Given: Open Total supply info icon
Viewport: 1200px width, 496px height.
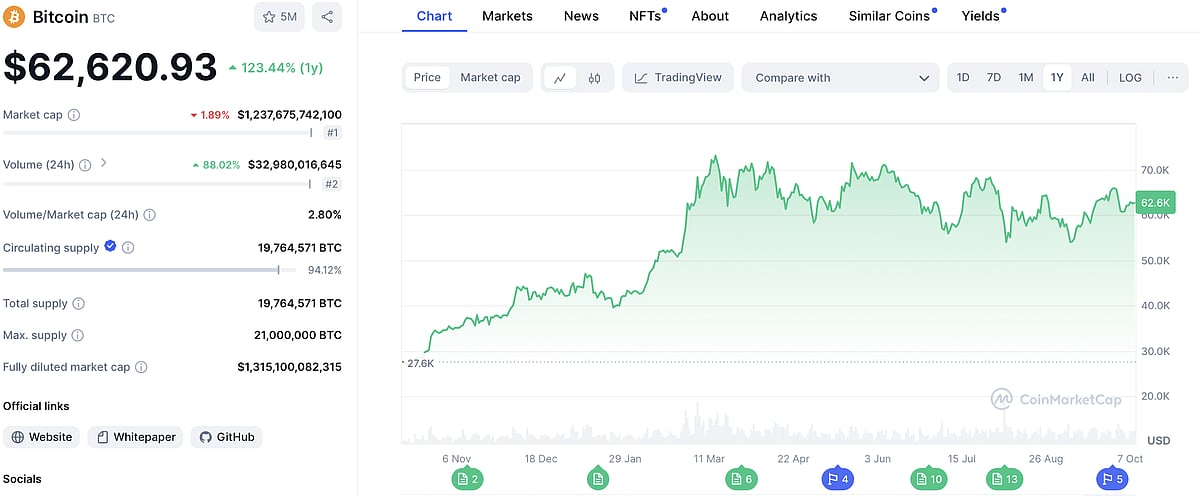Looking at the screenshot, I should (79, 303).
